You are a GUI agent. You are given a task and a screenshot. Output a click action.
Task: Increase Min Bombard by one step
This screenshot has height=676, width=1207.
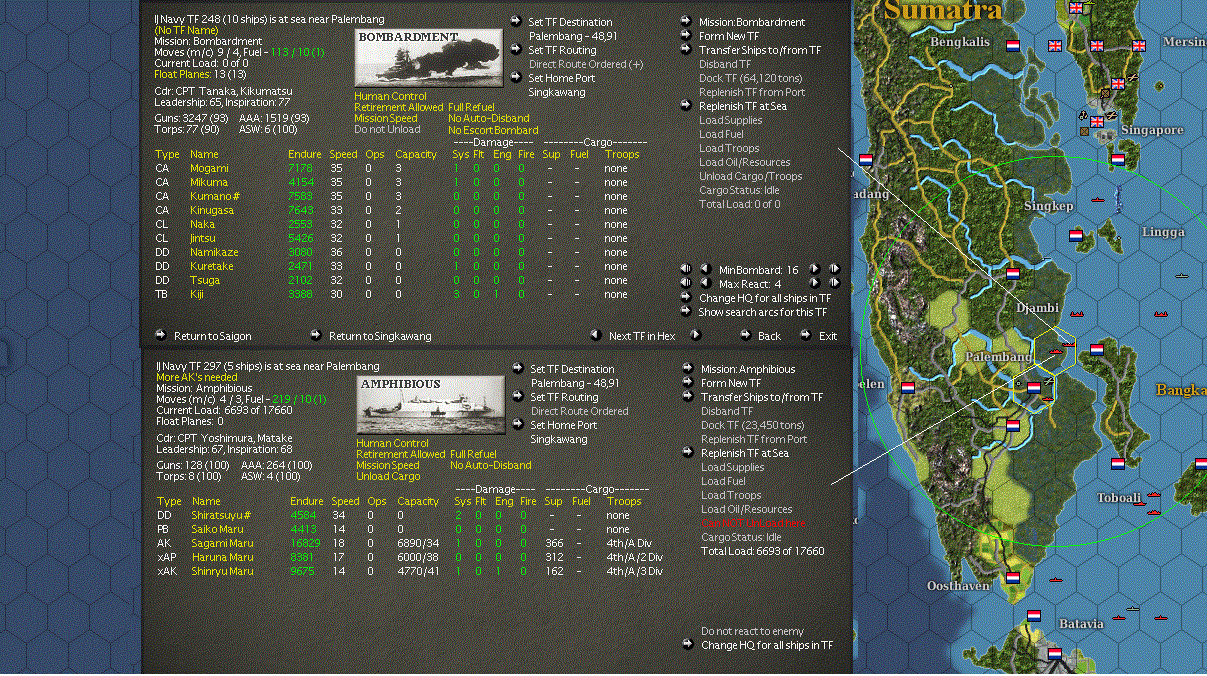pyautogui.click(x=814, y=269)
